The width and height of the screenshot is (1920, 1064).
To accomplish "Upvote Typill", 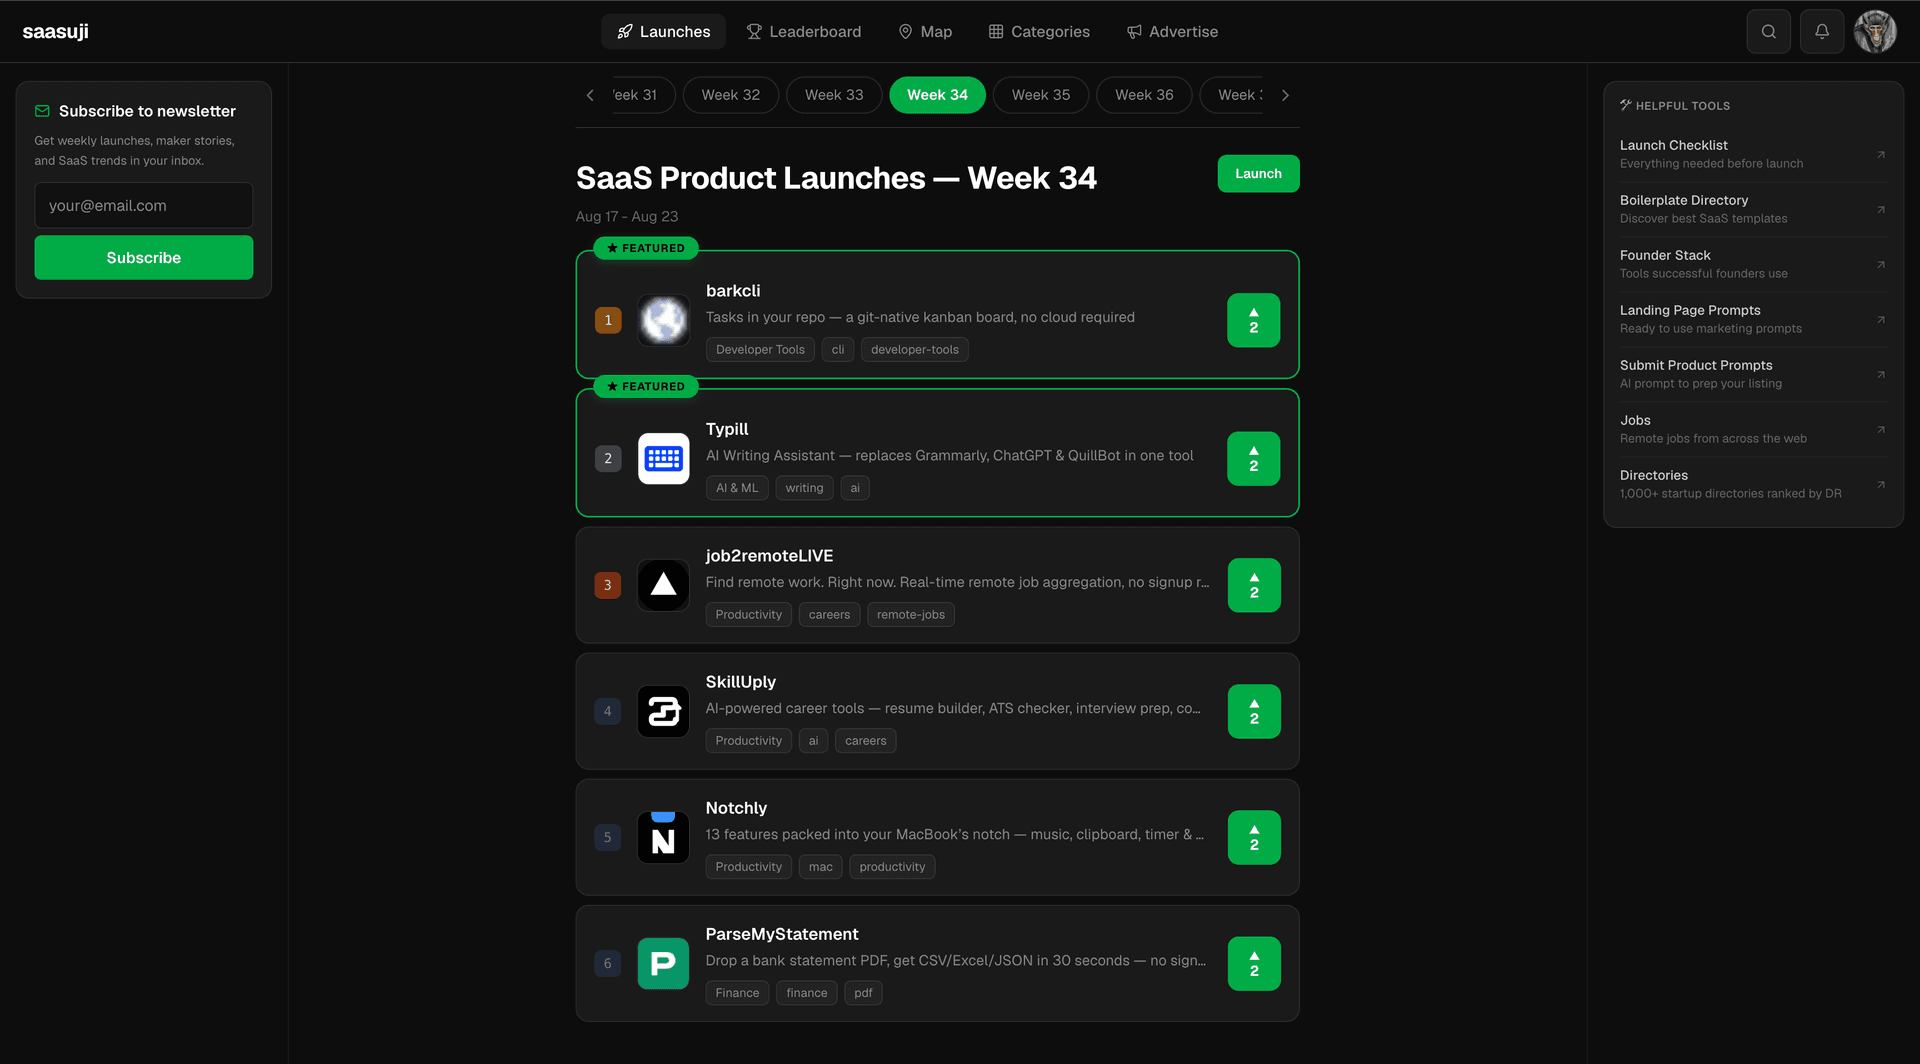I will point(1254,458).
